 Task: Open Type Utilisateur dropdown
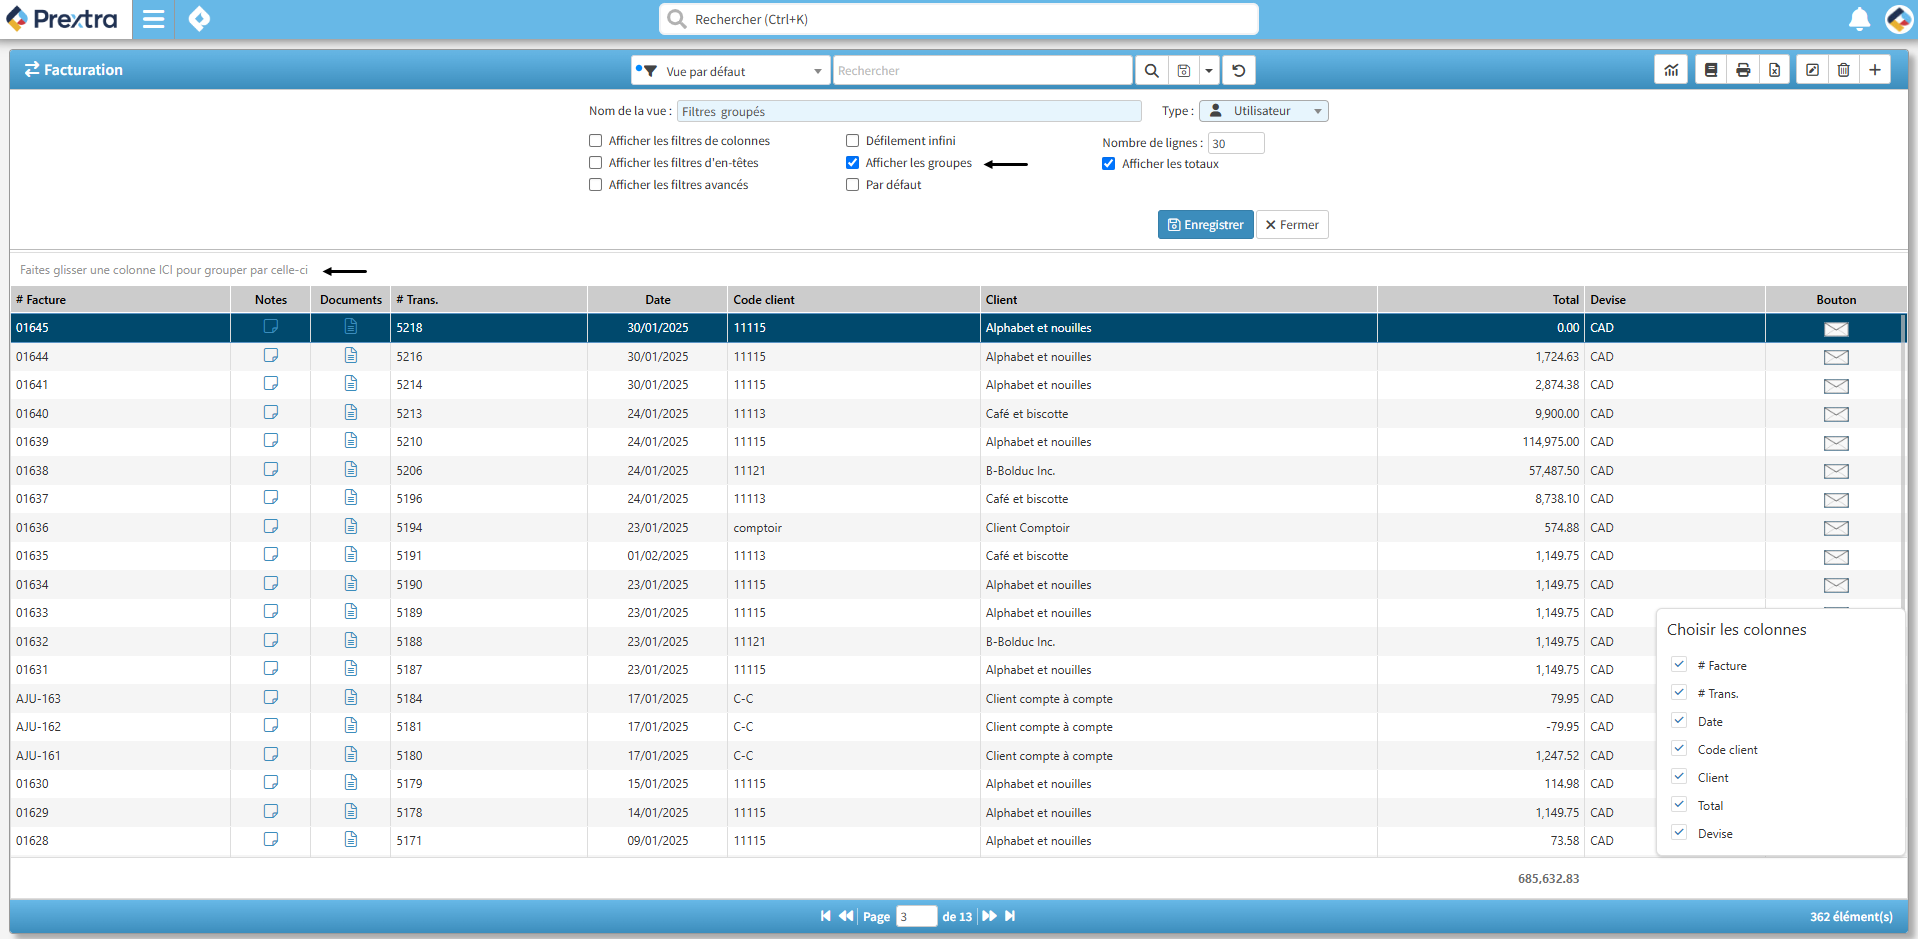tap(1264, 111)
